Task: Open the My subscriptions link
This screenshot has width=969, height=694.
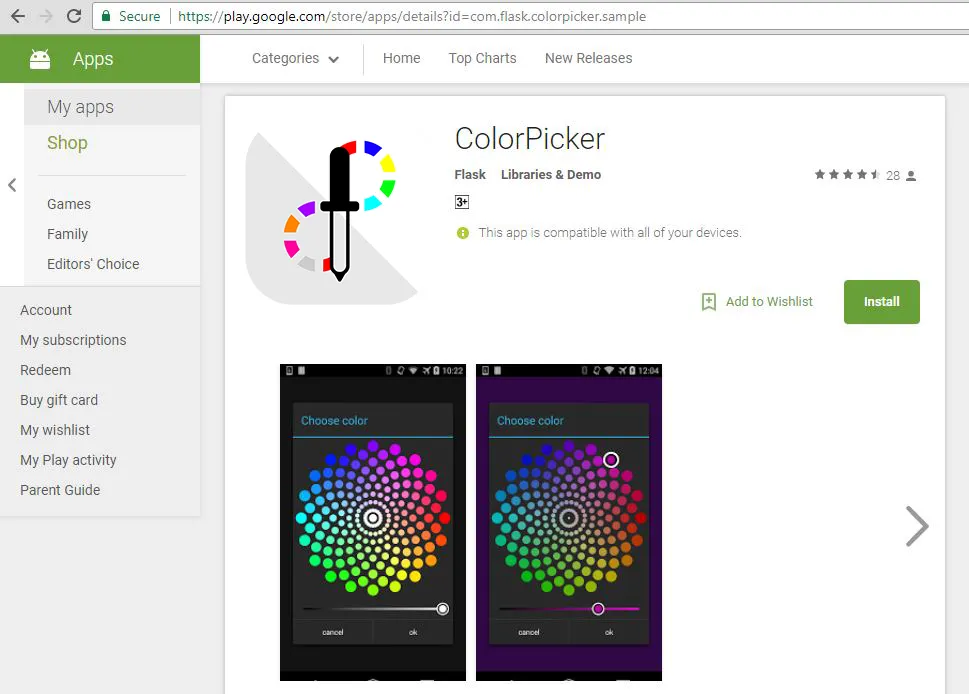Action: coord(73,341)
